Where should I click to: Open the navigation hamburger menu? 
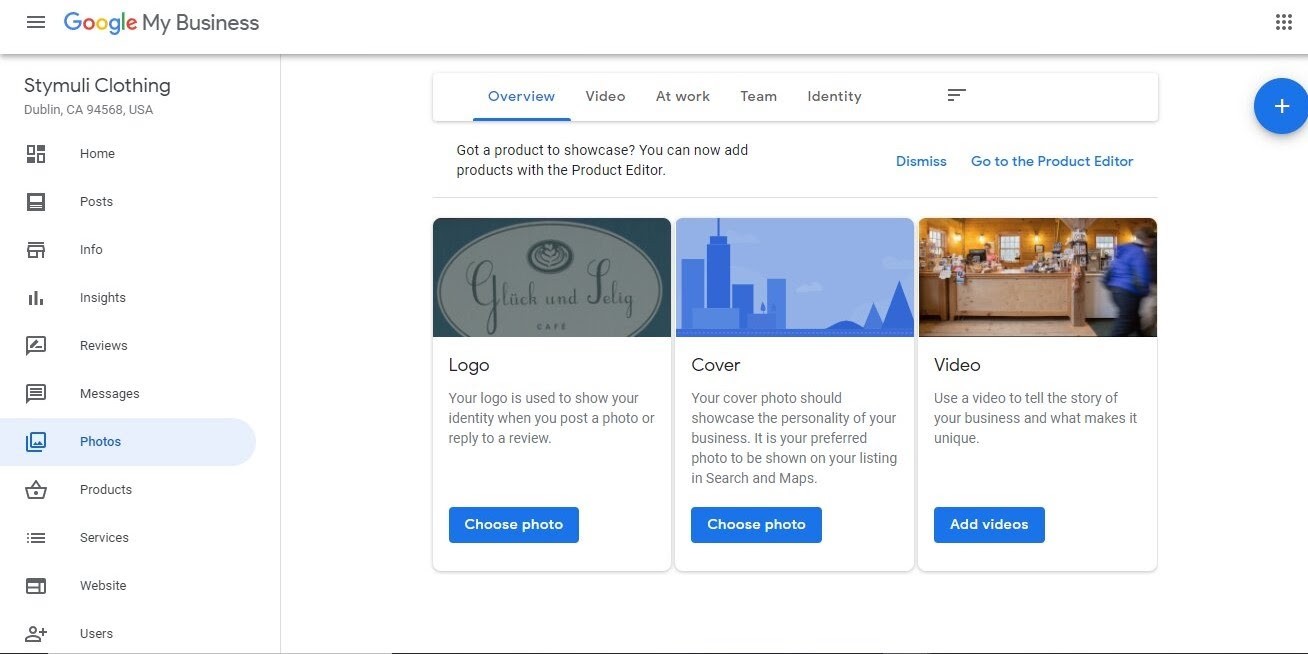(36, 22)
